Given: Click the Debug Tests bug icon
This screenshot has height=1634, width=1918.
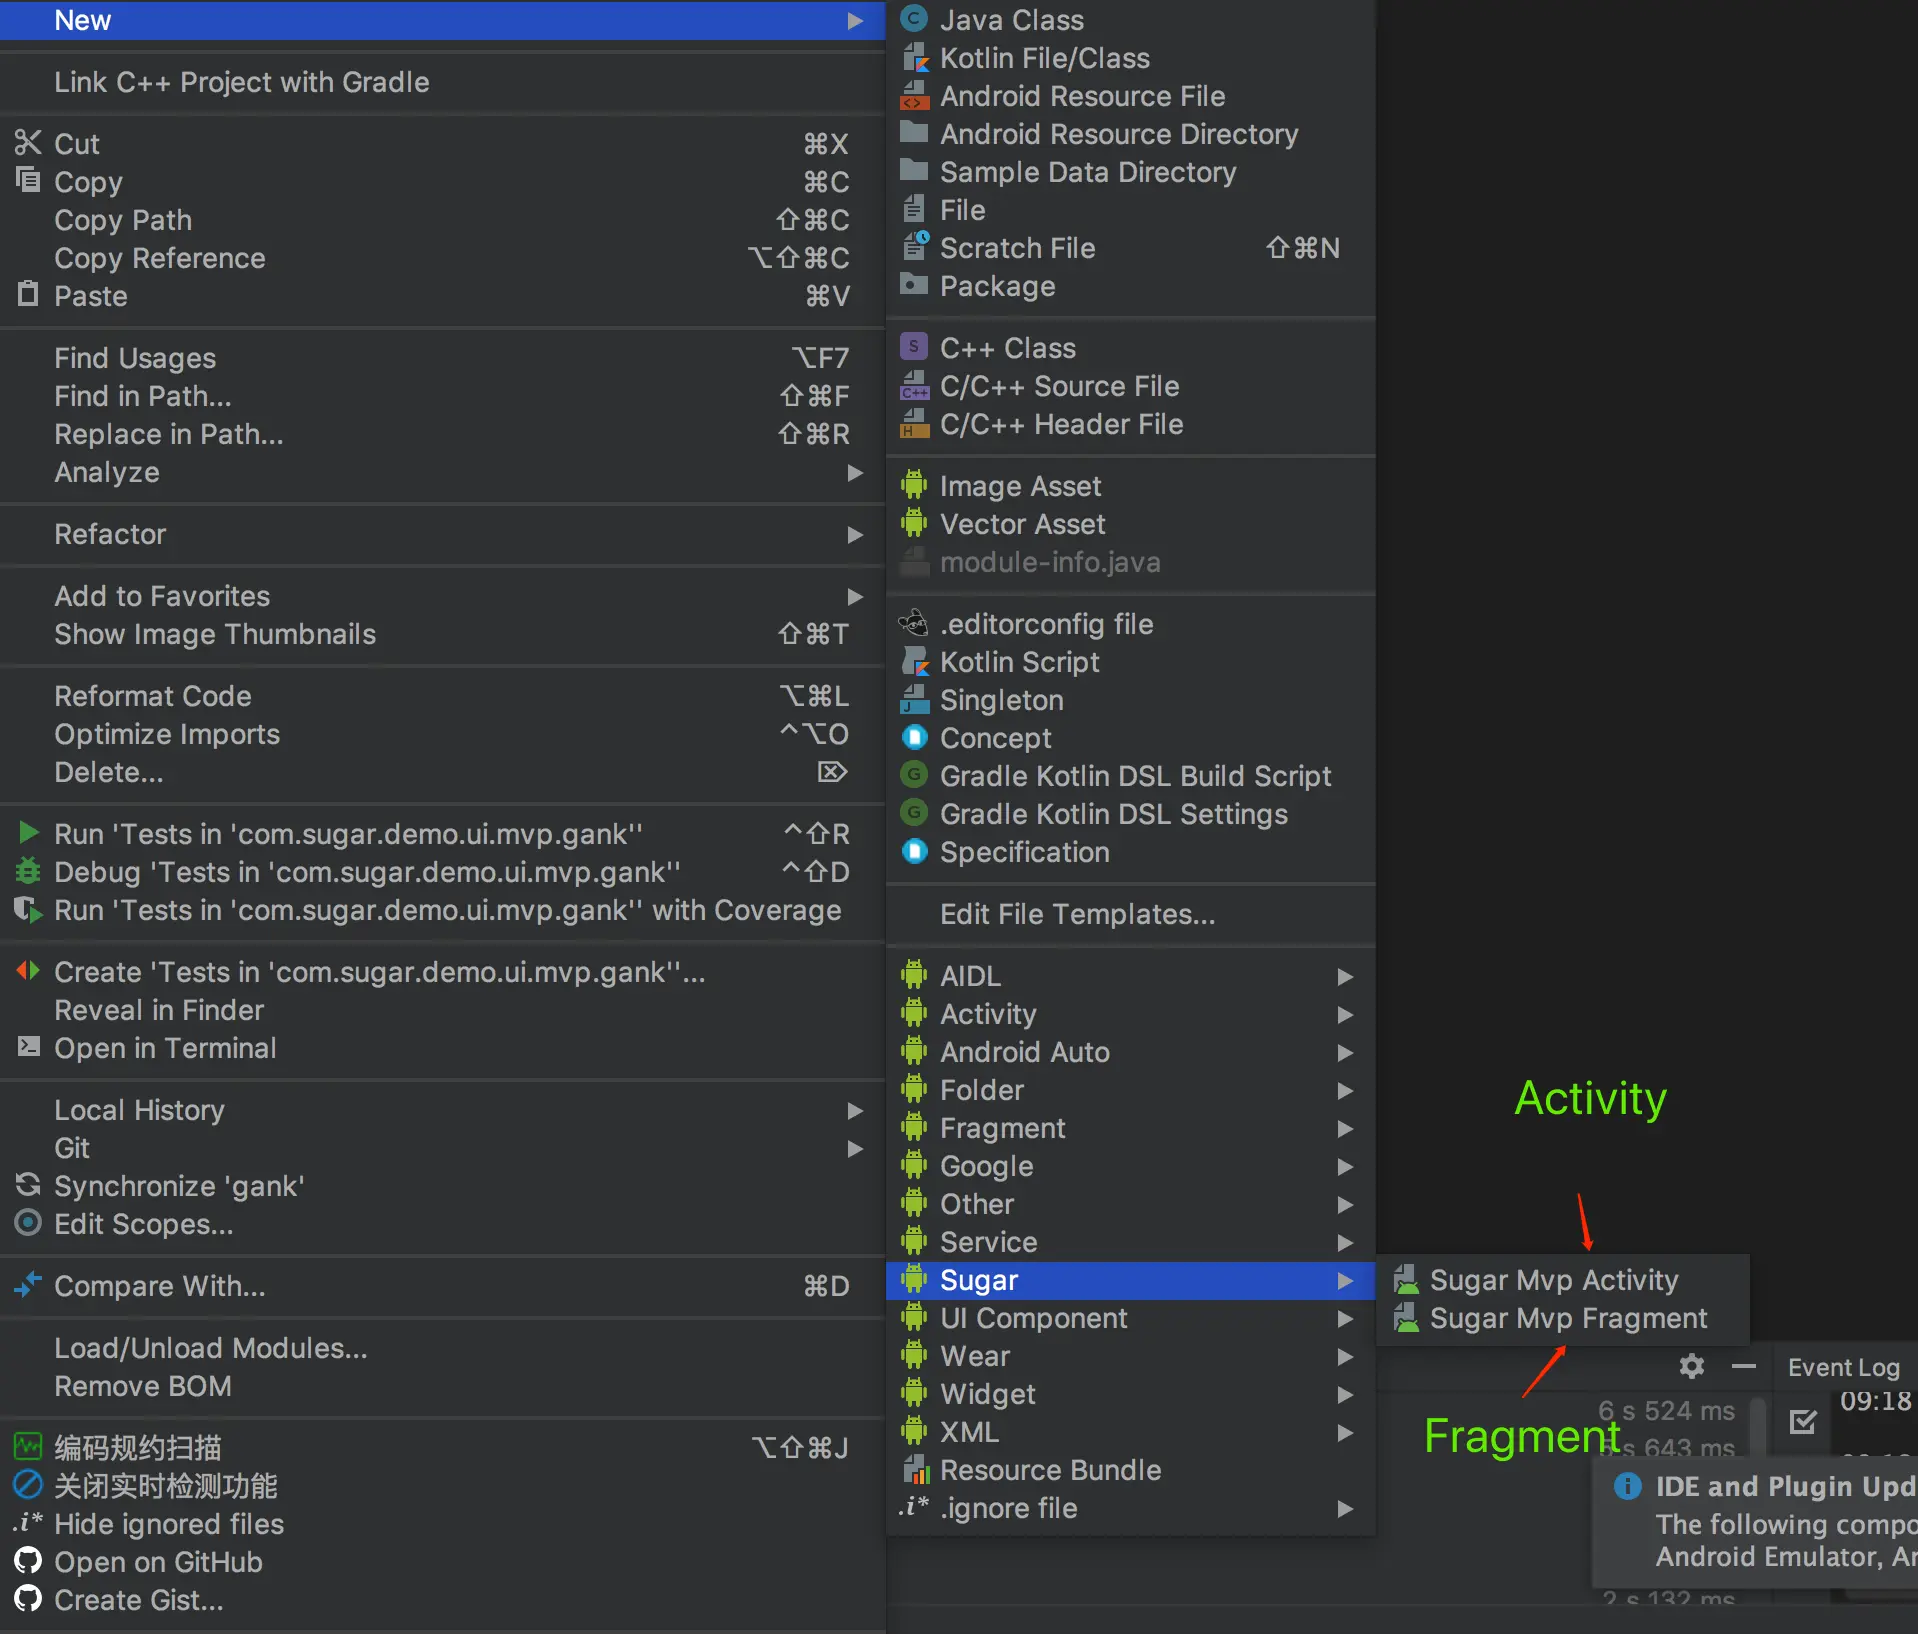Looking at the screenshot, I should tap(28, 872).
